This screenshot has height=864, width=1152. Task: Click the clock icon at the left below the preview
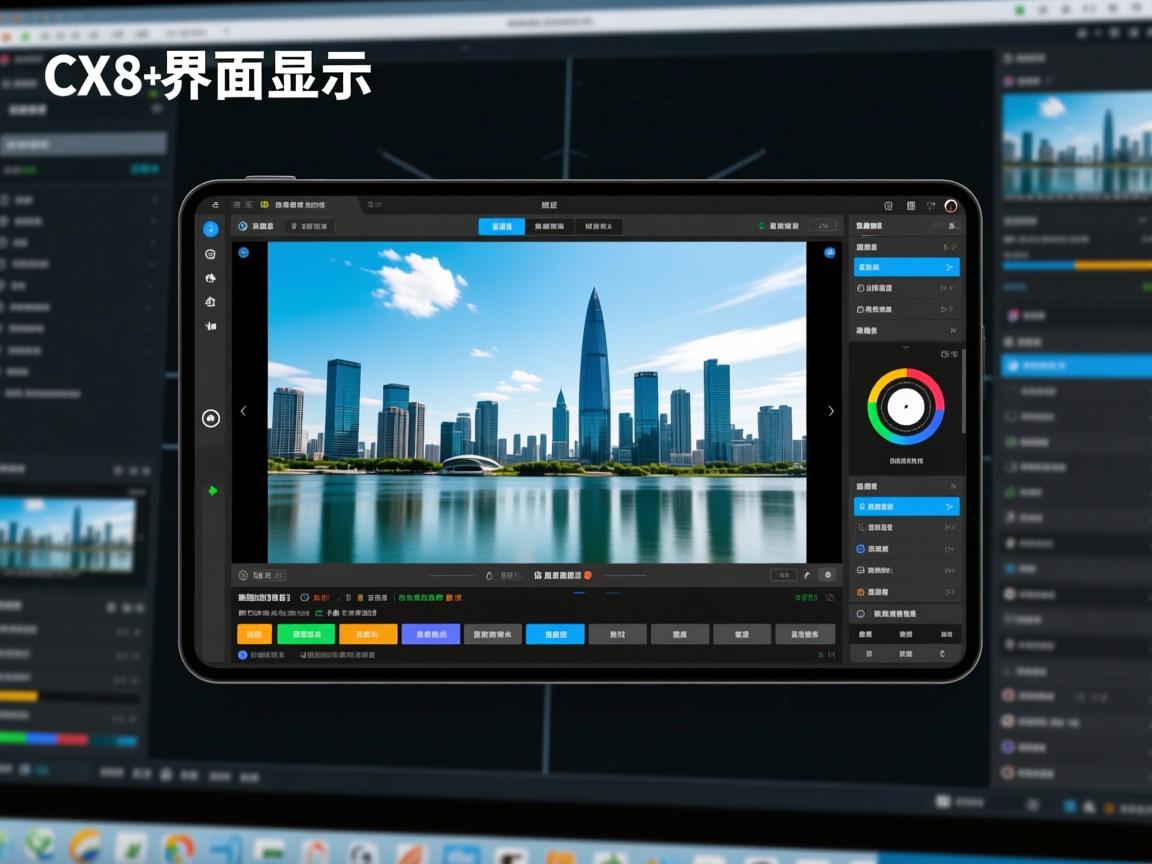pyautogui.click(x=243, y=575)
